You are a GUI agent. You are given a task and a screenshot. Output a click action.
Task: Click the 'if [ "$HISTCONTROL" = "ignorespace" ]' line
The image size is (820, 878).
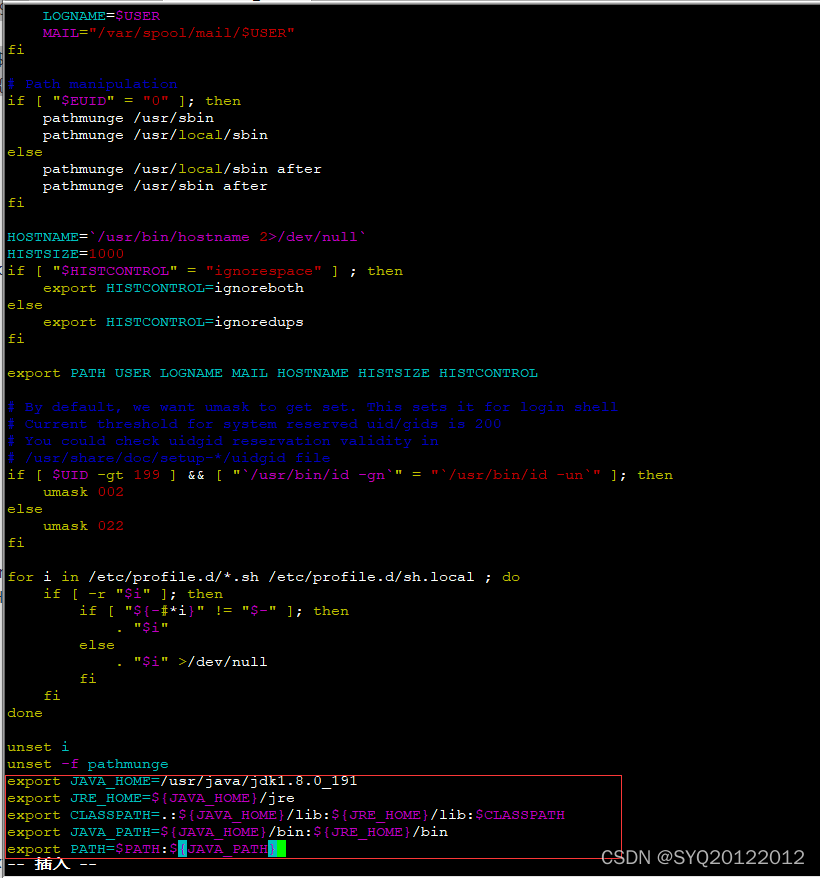coord(205,271)
